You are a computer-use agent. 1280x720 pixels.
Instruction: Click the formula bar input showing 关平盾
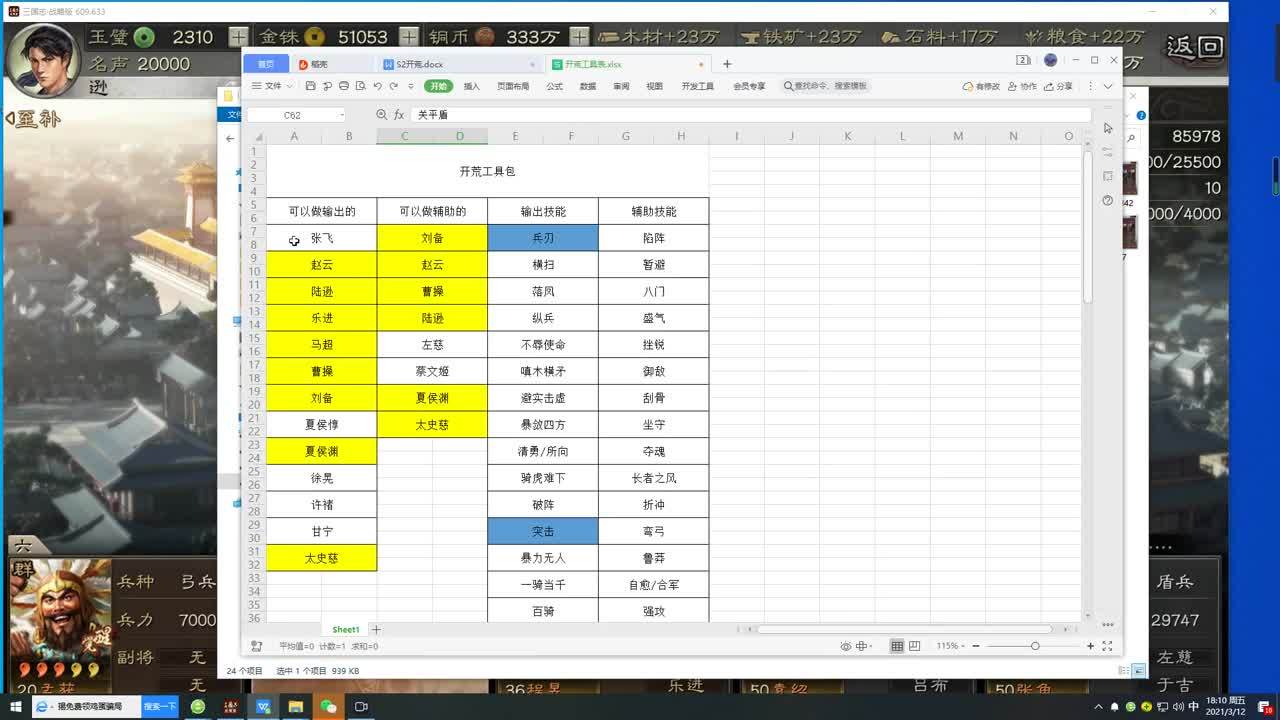750,115
